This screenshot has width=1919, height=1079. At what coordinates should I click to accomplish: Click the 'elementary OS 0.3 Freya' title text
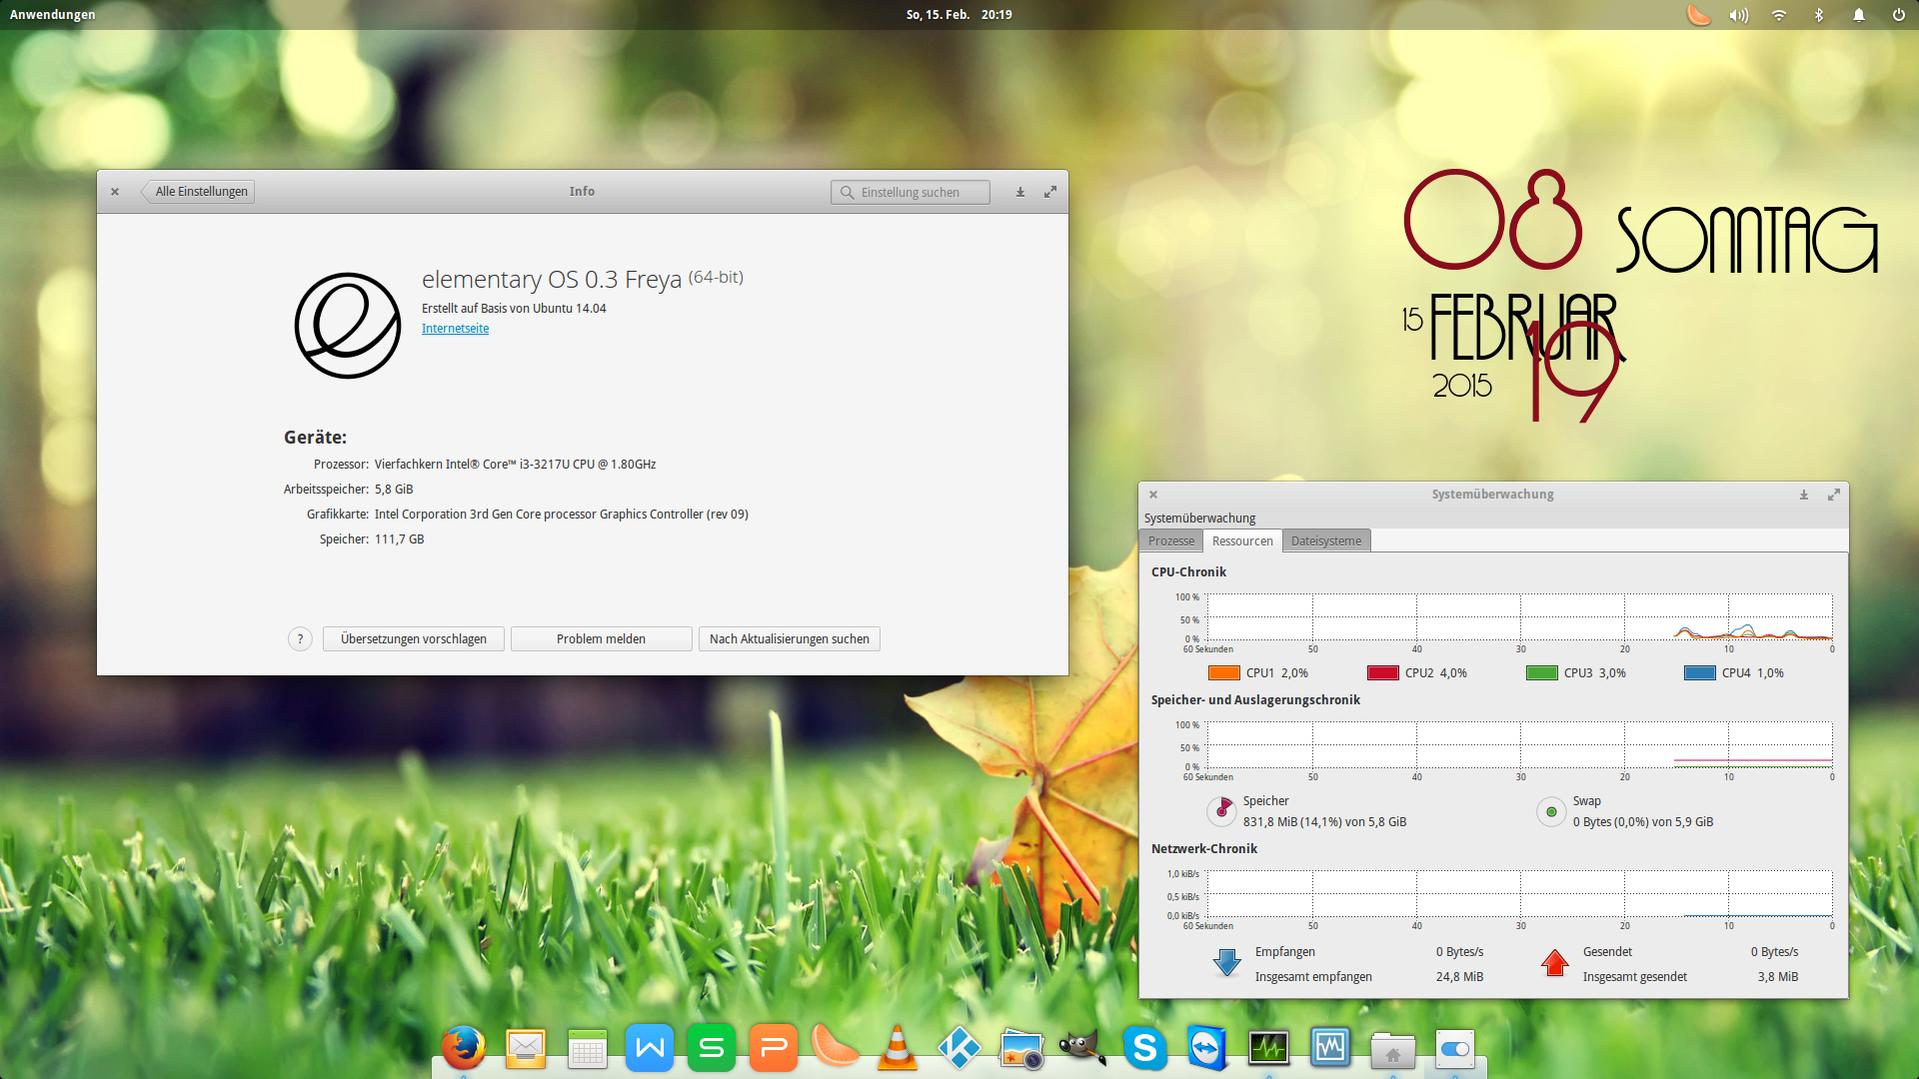(551, 279)
